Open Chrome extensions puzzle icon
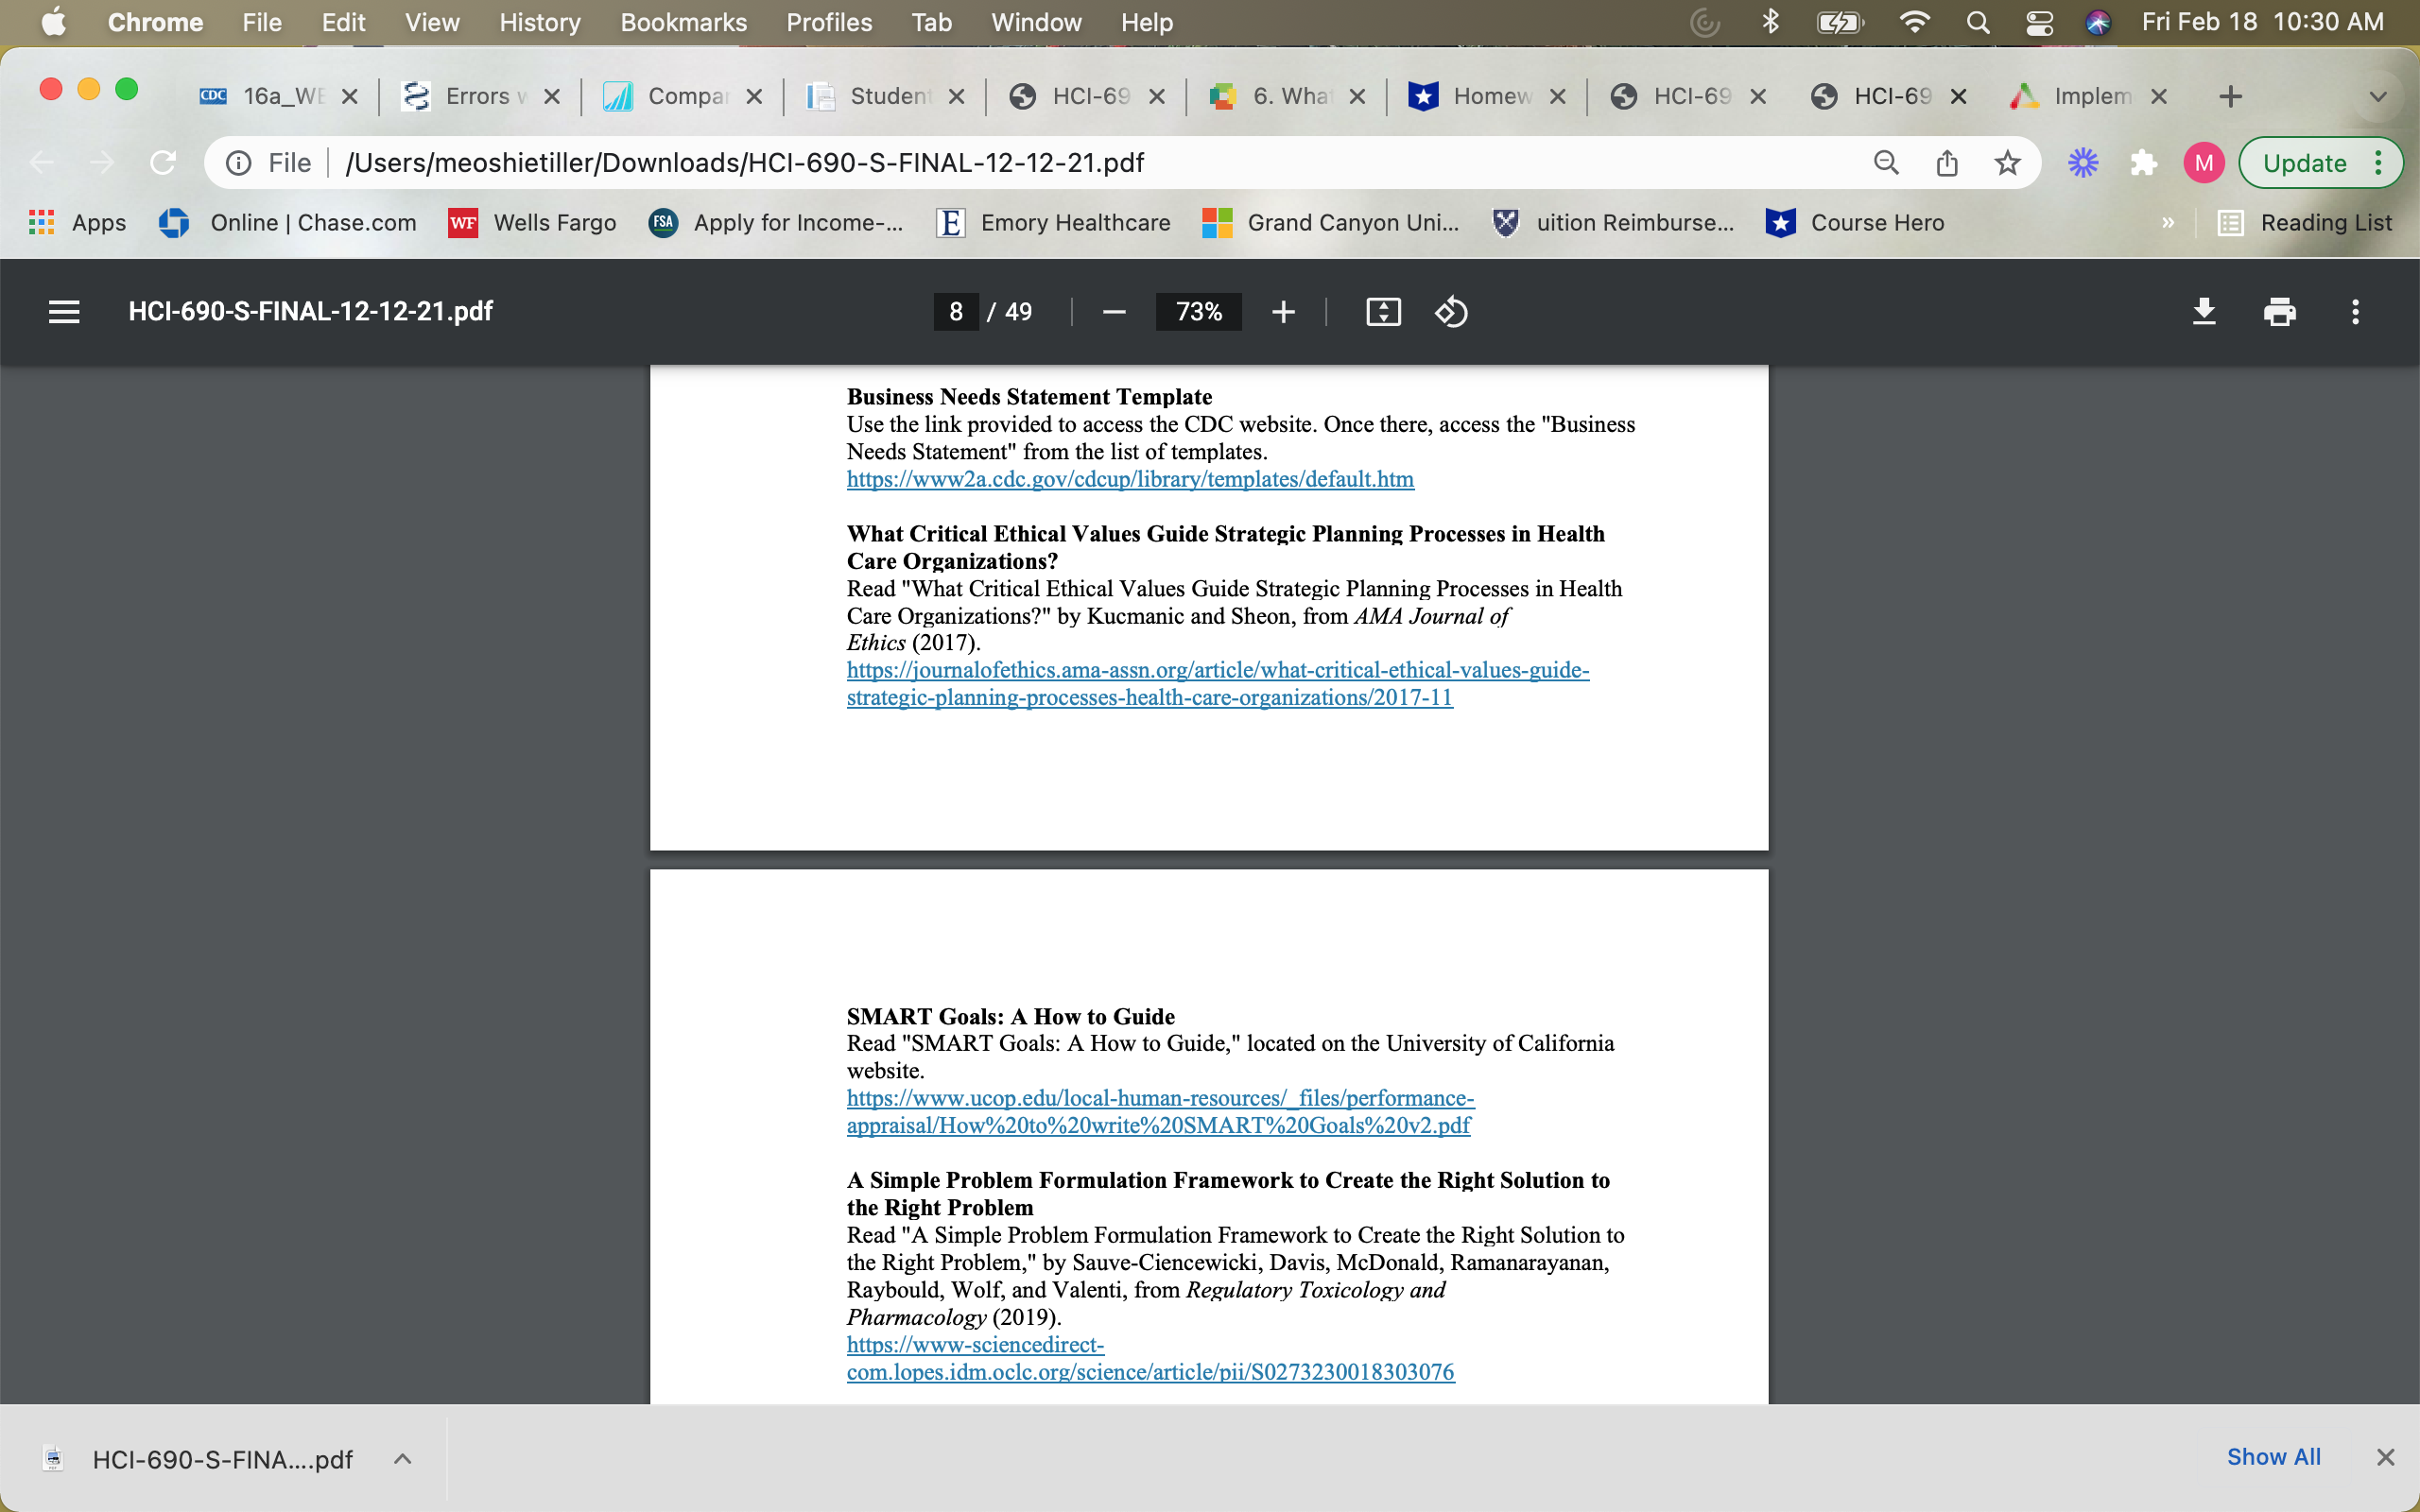This screenshot has height=1512, width=2420. click(x=2143, y=162)
